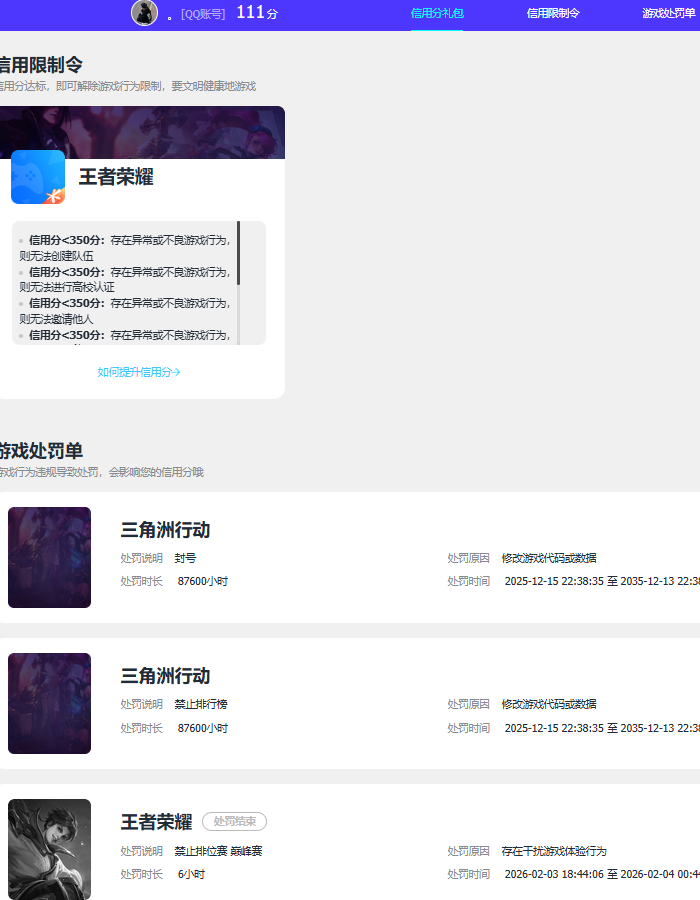700x900 pixels.
Task: Click the 6小时 penalty duration
Action: coord(191,874)
